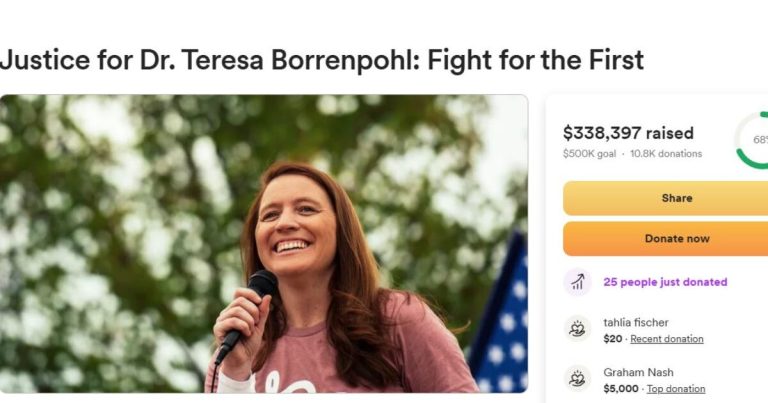
Task: Click the donor icon beside Graham Nash
Action: [577, 379]
